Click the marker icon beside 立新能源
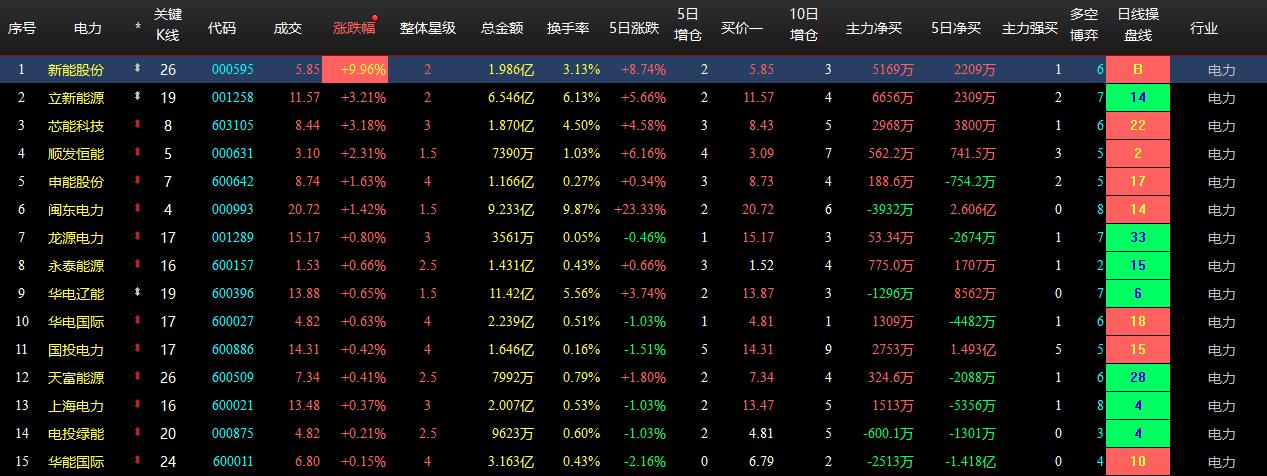 [137, 98]
